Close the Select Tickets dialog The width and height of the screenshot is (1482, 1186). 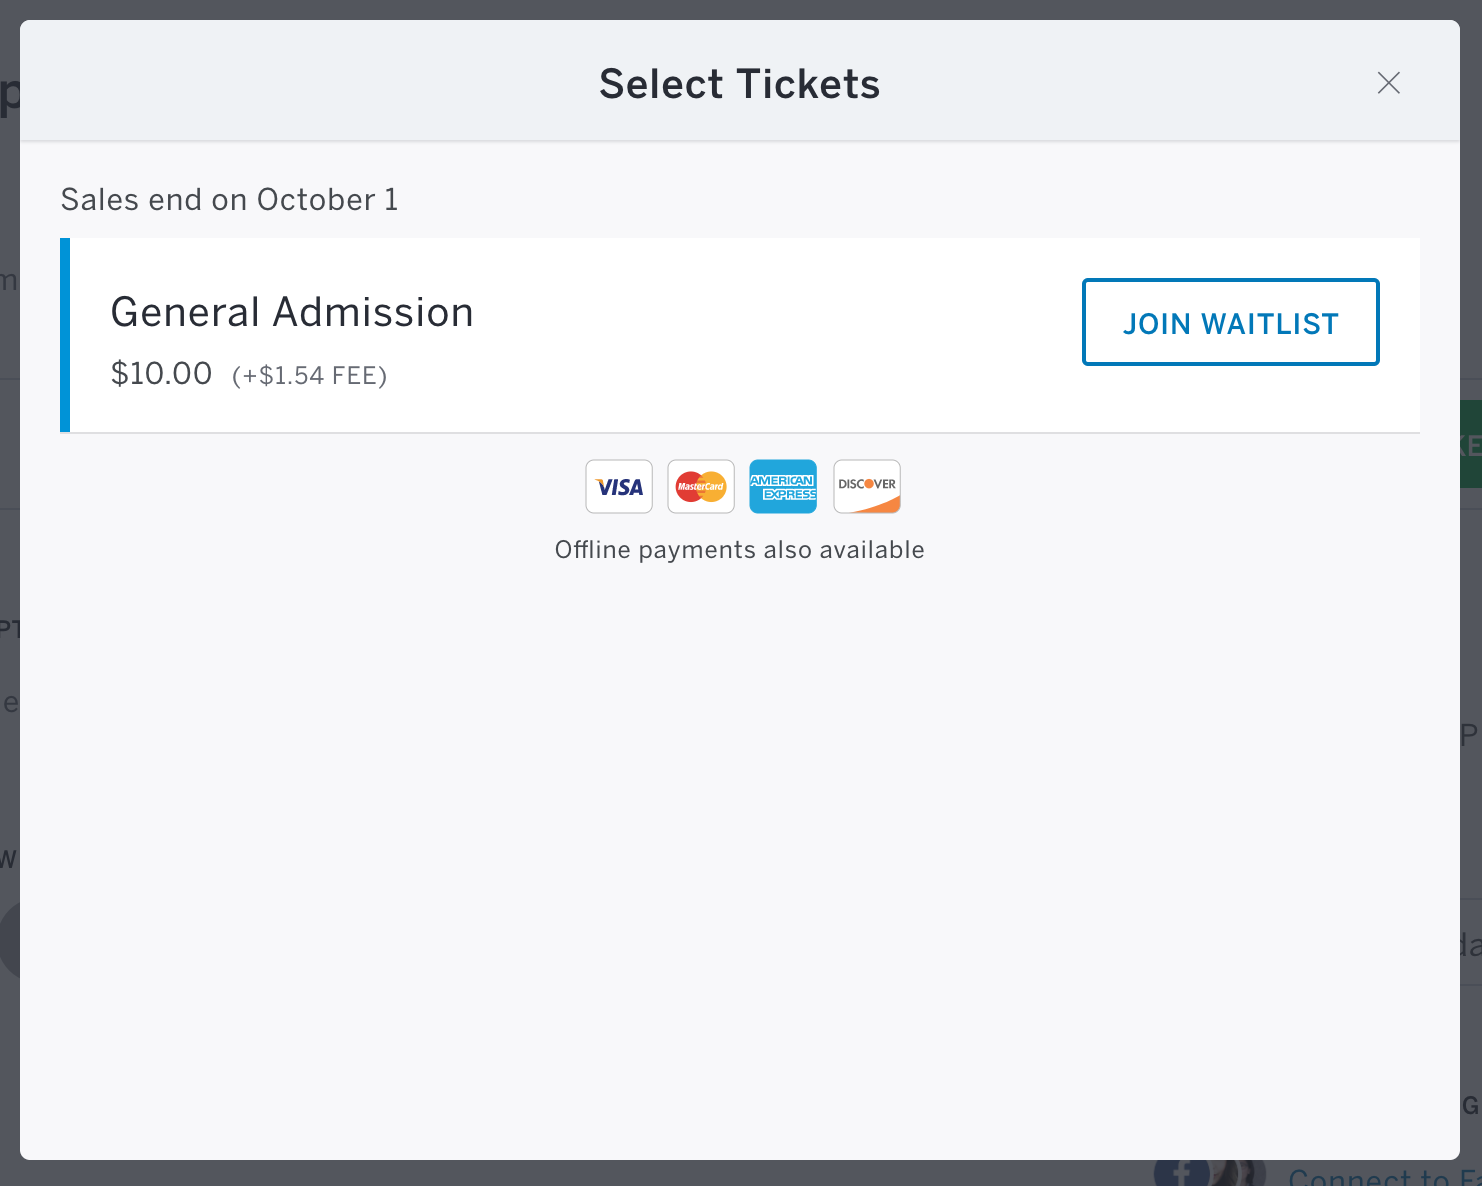click(1388, 83)
